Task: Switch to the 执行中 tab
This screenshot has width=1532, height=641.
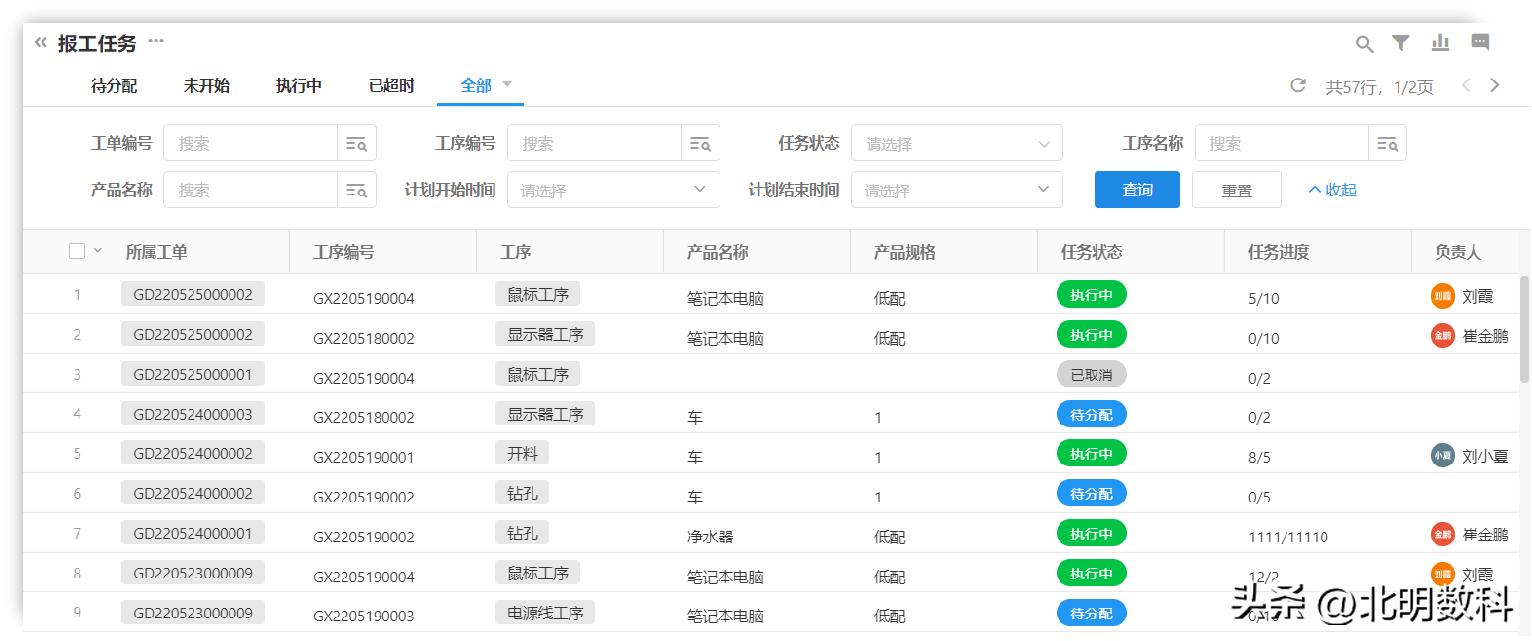Action: [298, 86]
